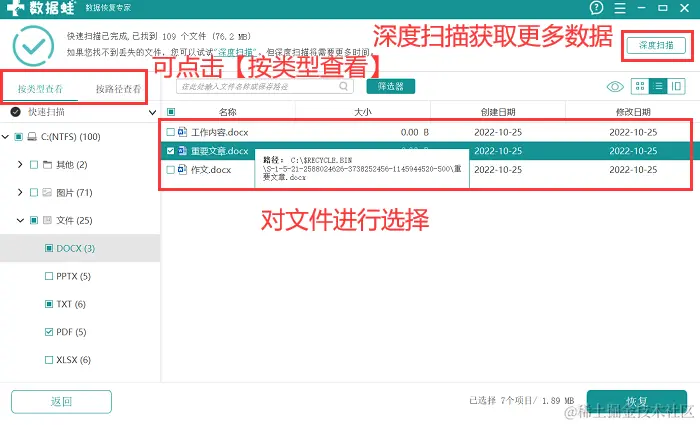The height and width of the screenshot is (425, 700).
Task: Click the 工作内容.docx file icon
Action: pyautogui.click(x=182, y=132)
